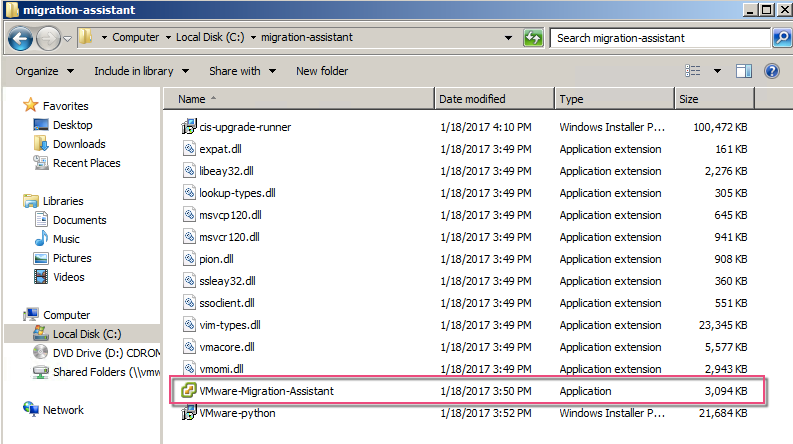Focus the Search migration-assistant field

(x=660, y=38)
